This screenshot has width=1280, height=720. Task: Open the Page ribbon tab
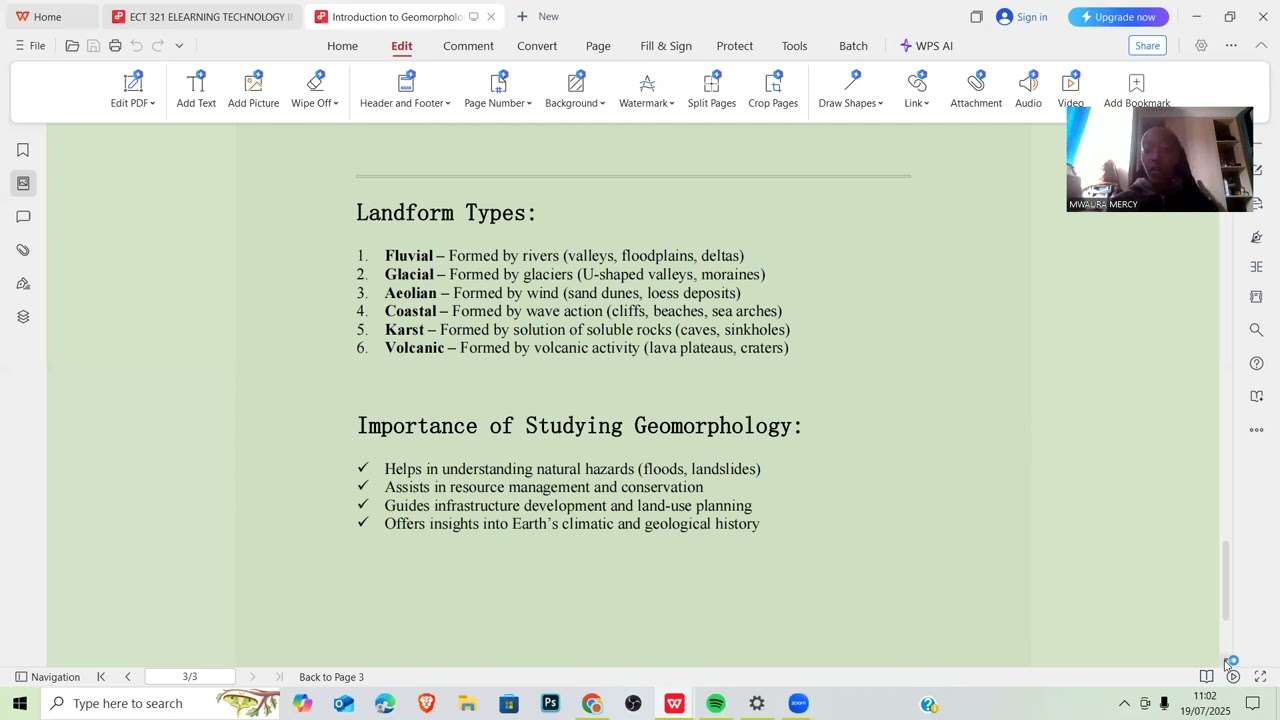click(x=598, y=46)
